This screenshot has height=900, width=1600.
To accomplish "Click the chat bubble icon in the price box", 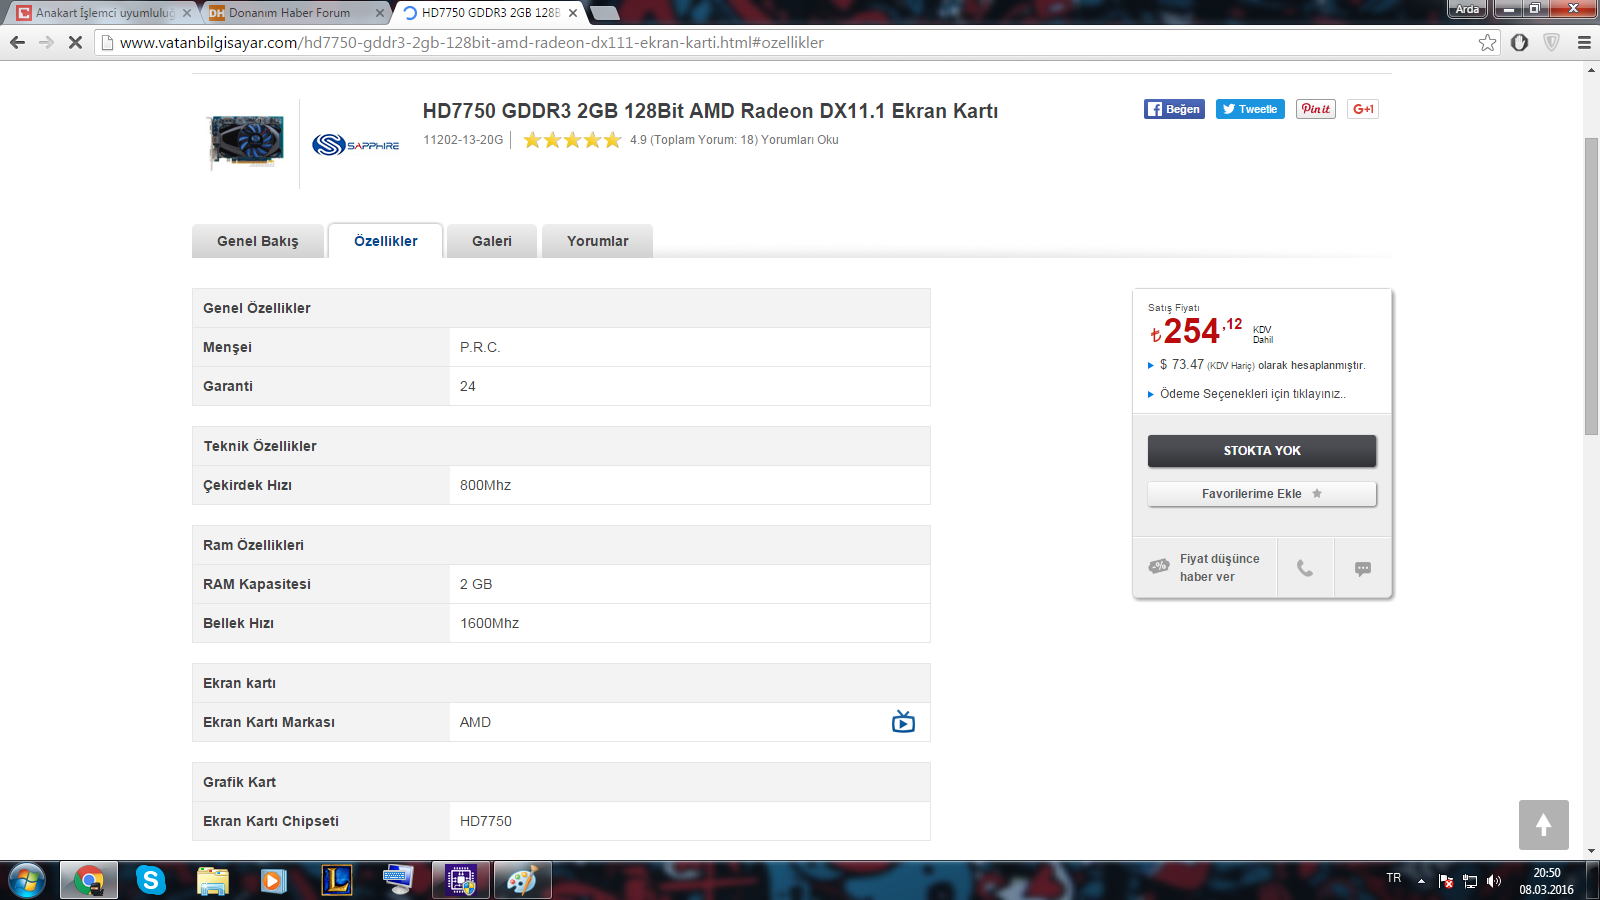I will [1363, 568].
